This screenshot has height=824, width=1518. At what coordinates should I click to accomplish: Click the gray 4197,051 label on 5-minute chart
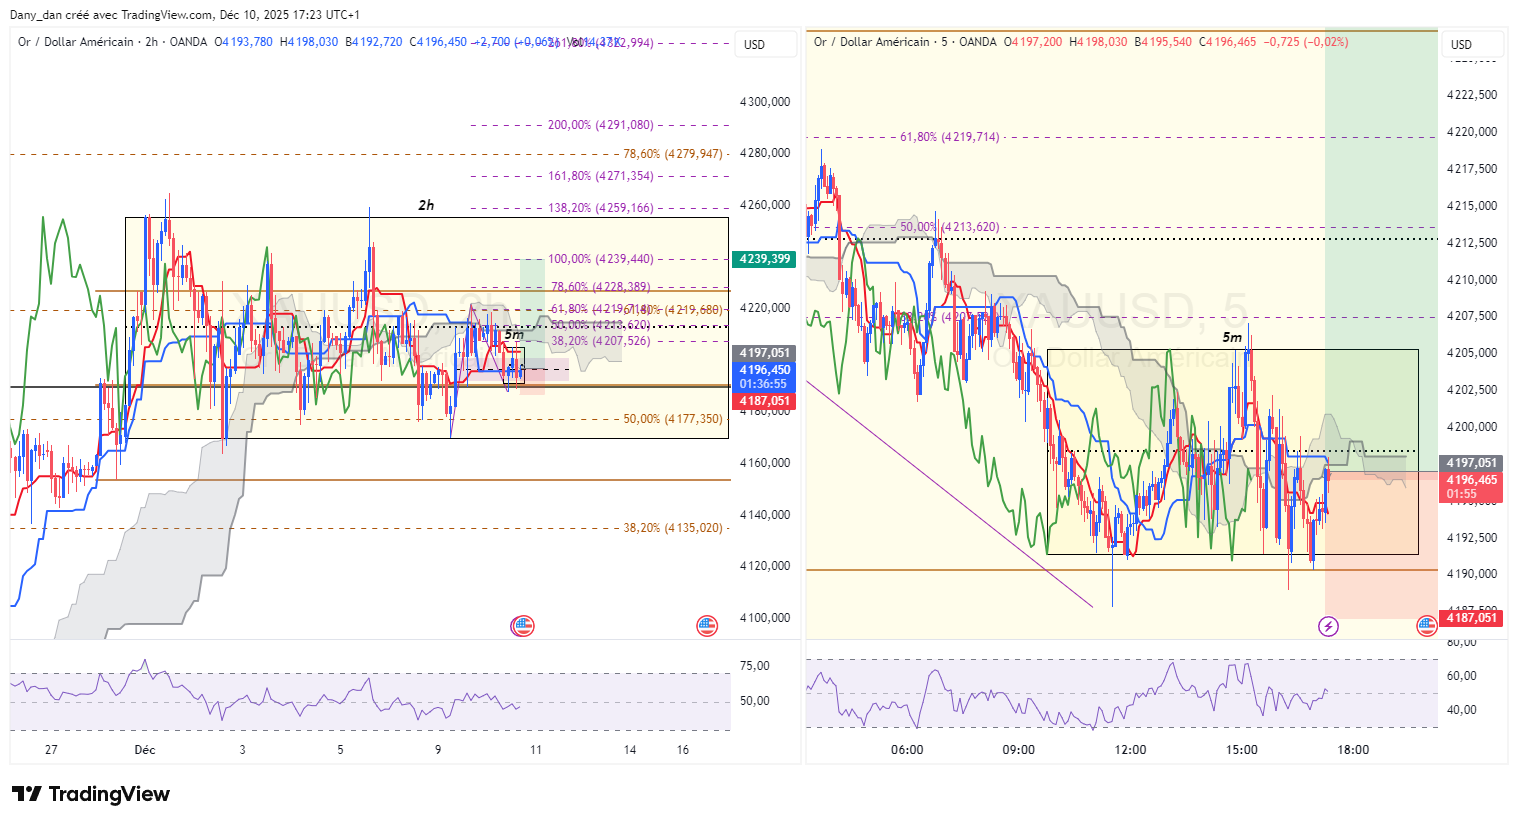[1472, 463]
